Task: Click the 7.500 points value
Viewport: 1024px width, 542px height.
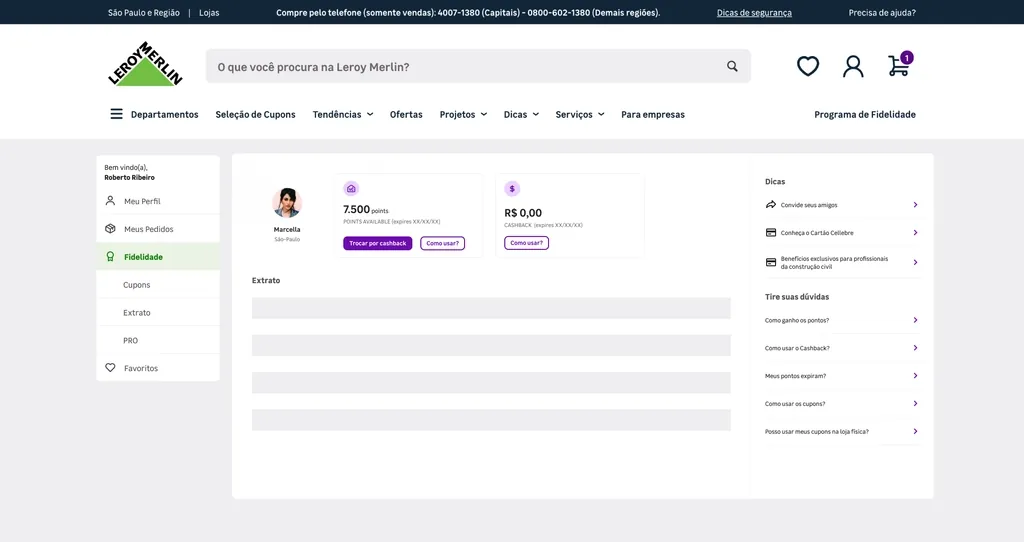Action: tap(357, 209)
